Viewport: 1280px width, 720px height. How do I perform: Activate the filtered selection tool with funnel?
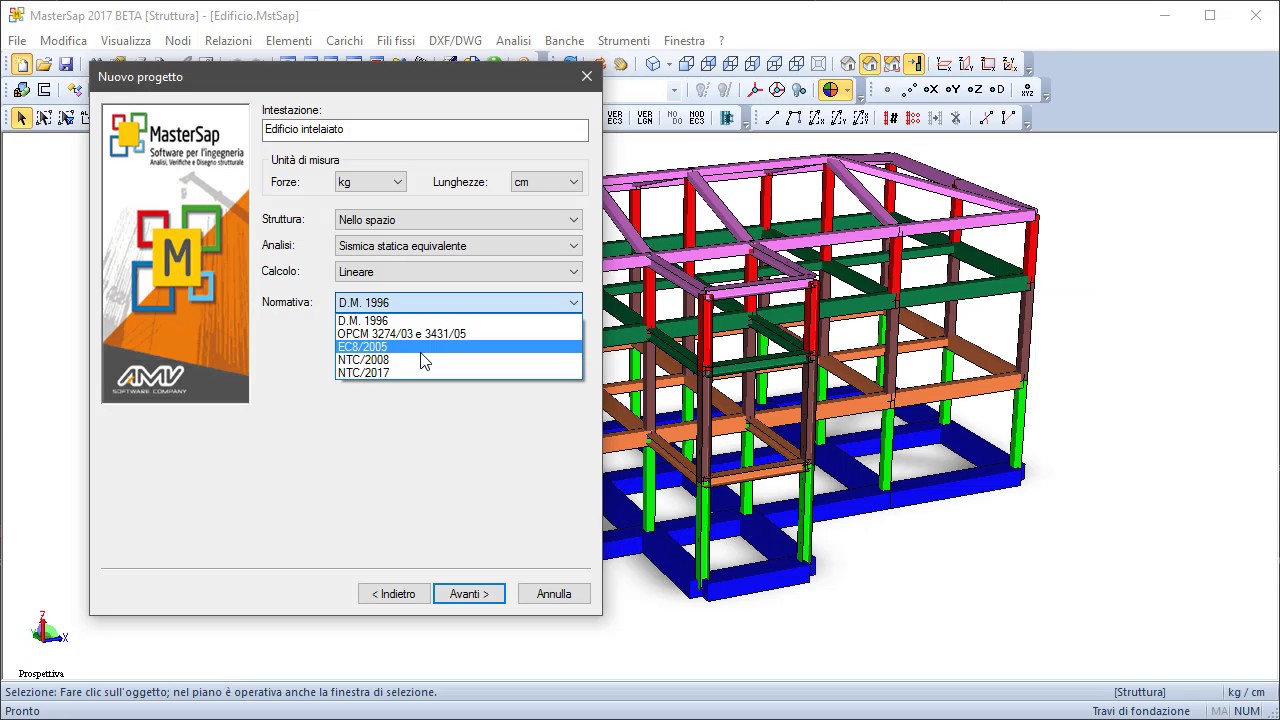click(x=66, y=118)
